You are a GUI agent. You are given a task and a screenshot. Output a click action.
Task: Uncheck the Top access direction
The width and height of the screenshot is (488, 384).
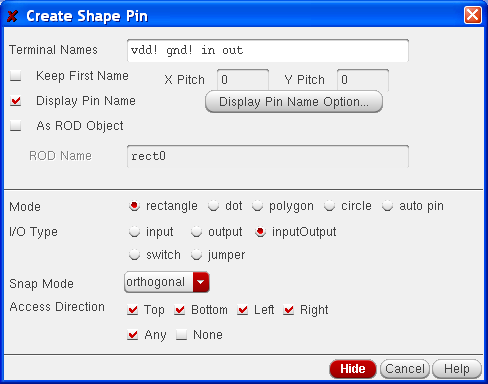(133, 310)
